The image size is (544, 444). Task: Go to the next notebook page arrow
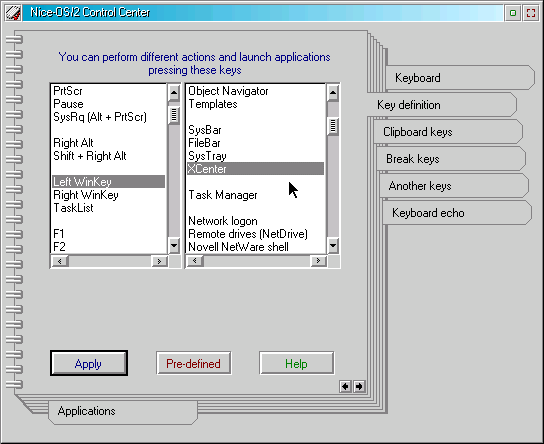359,386
